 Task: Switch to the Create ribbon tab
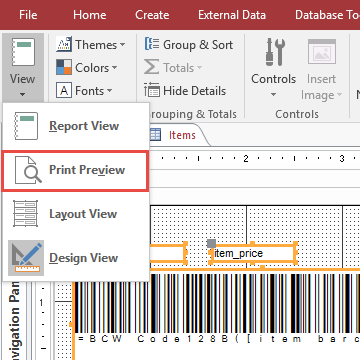pos(152,15)
